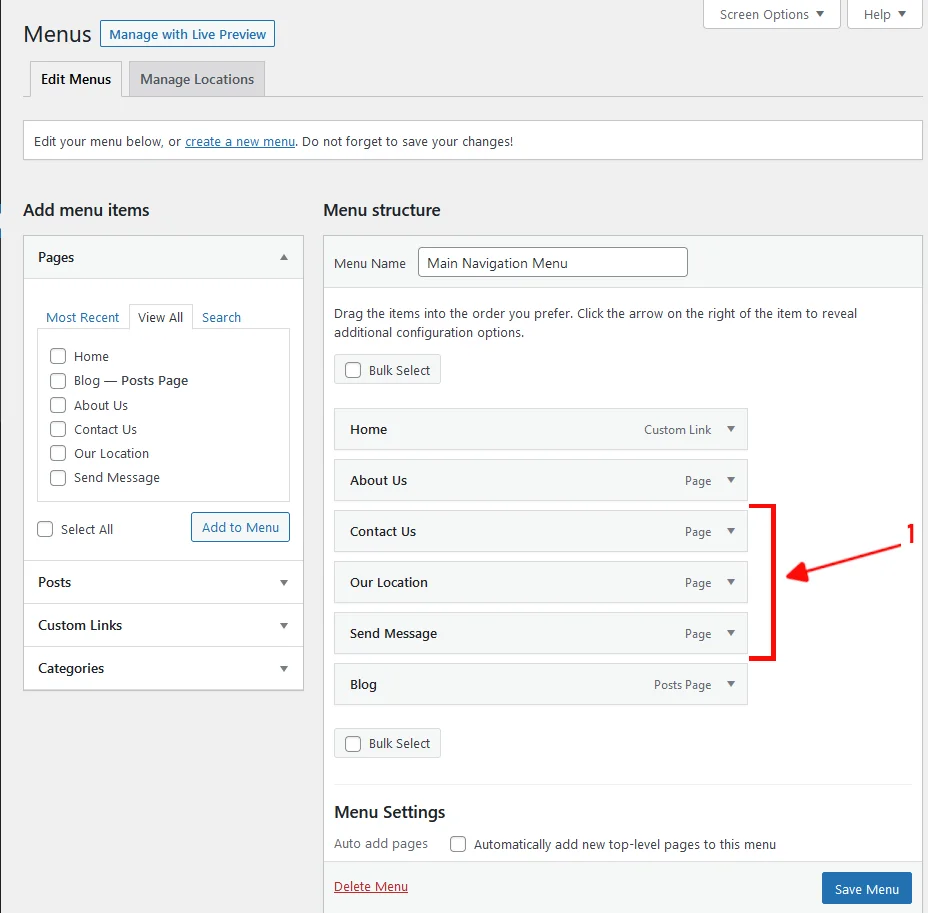Expand the About Us menu item arrow
Image resolution: width=928 pixels, height=913 pixels.
tap(731, 480)
